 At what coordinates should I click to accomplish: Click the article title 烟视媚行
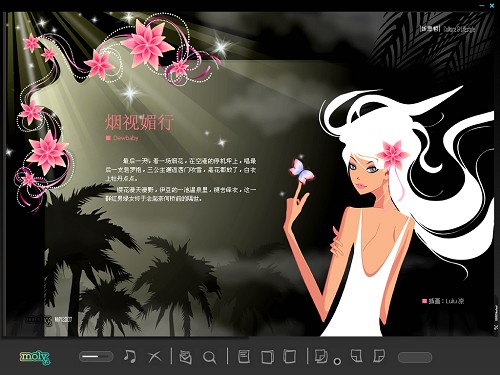coord(140,122)
